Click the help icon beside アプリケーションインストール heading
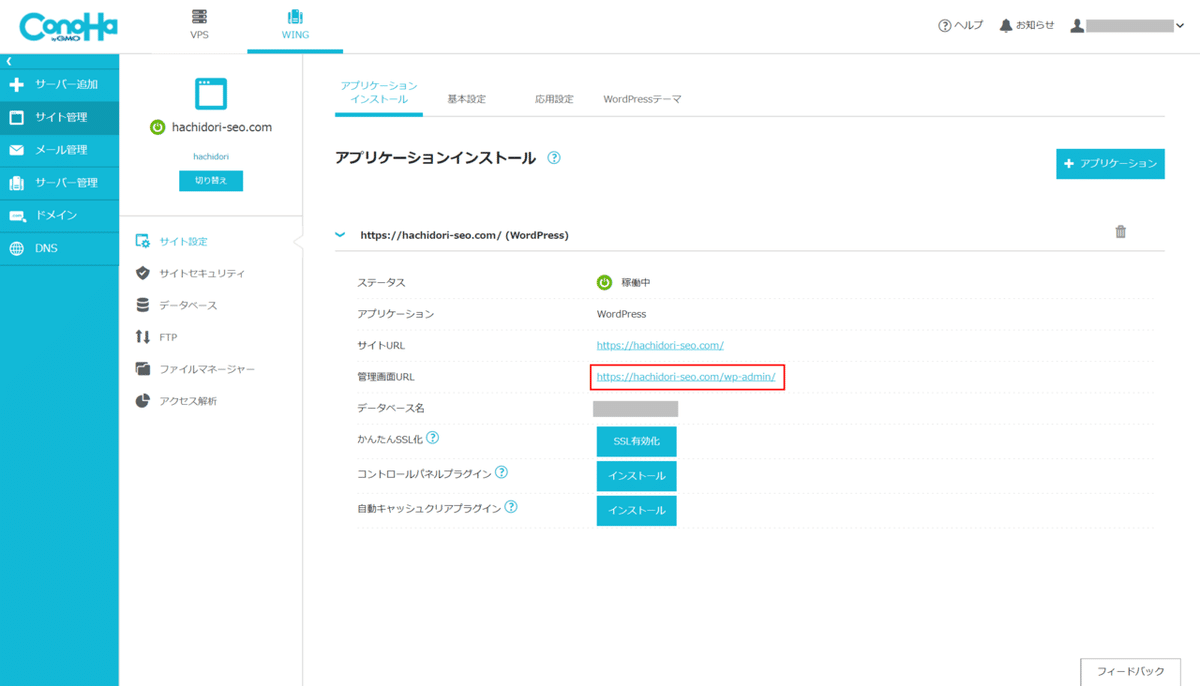 click(554, 158)
